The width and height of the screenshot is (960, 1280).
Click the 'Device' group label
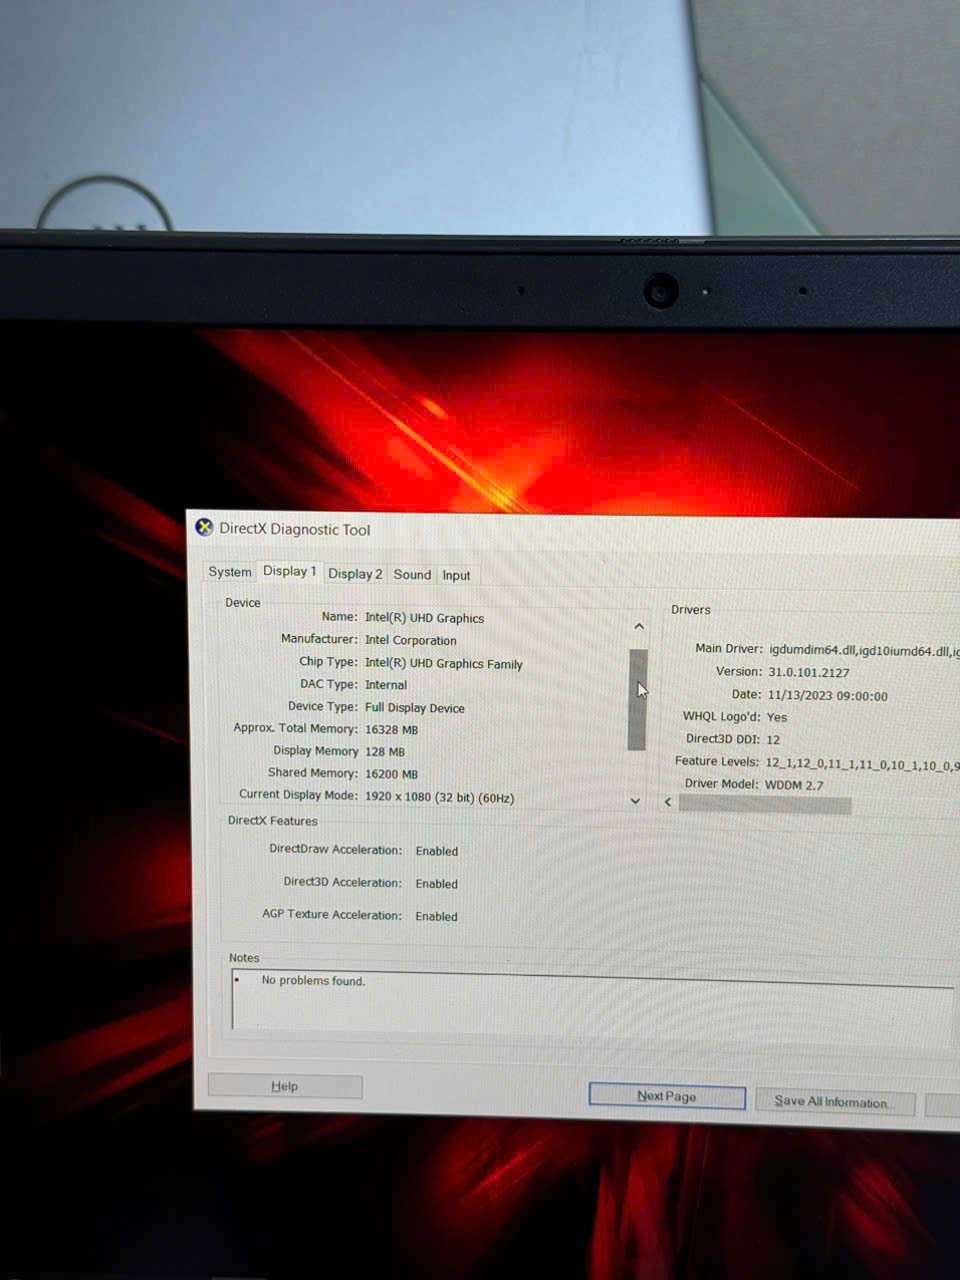[242, 603]
